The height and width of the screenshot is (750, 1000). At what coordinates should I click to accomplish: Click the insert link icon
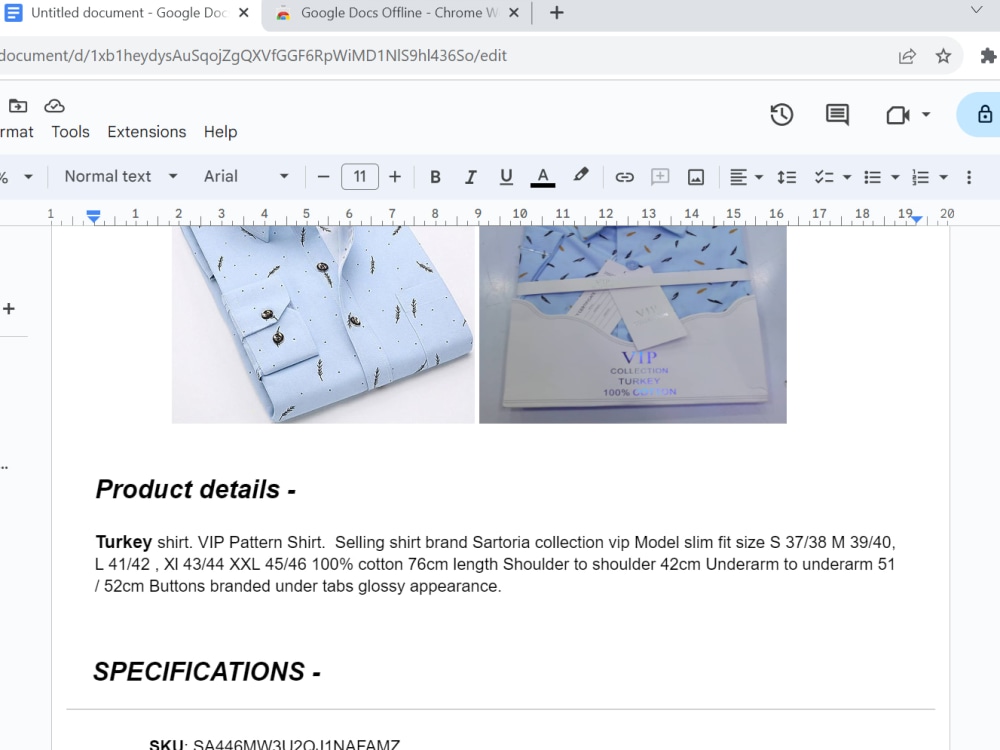tap(624, 177)
